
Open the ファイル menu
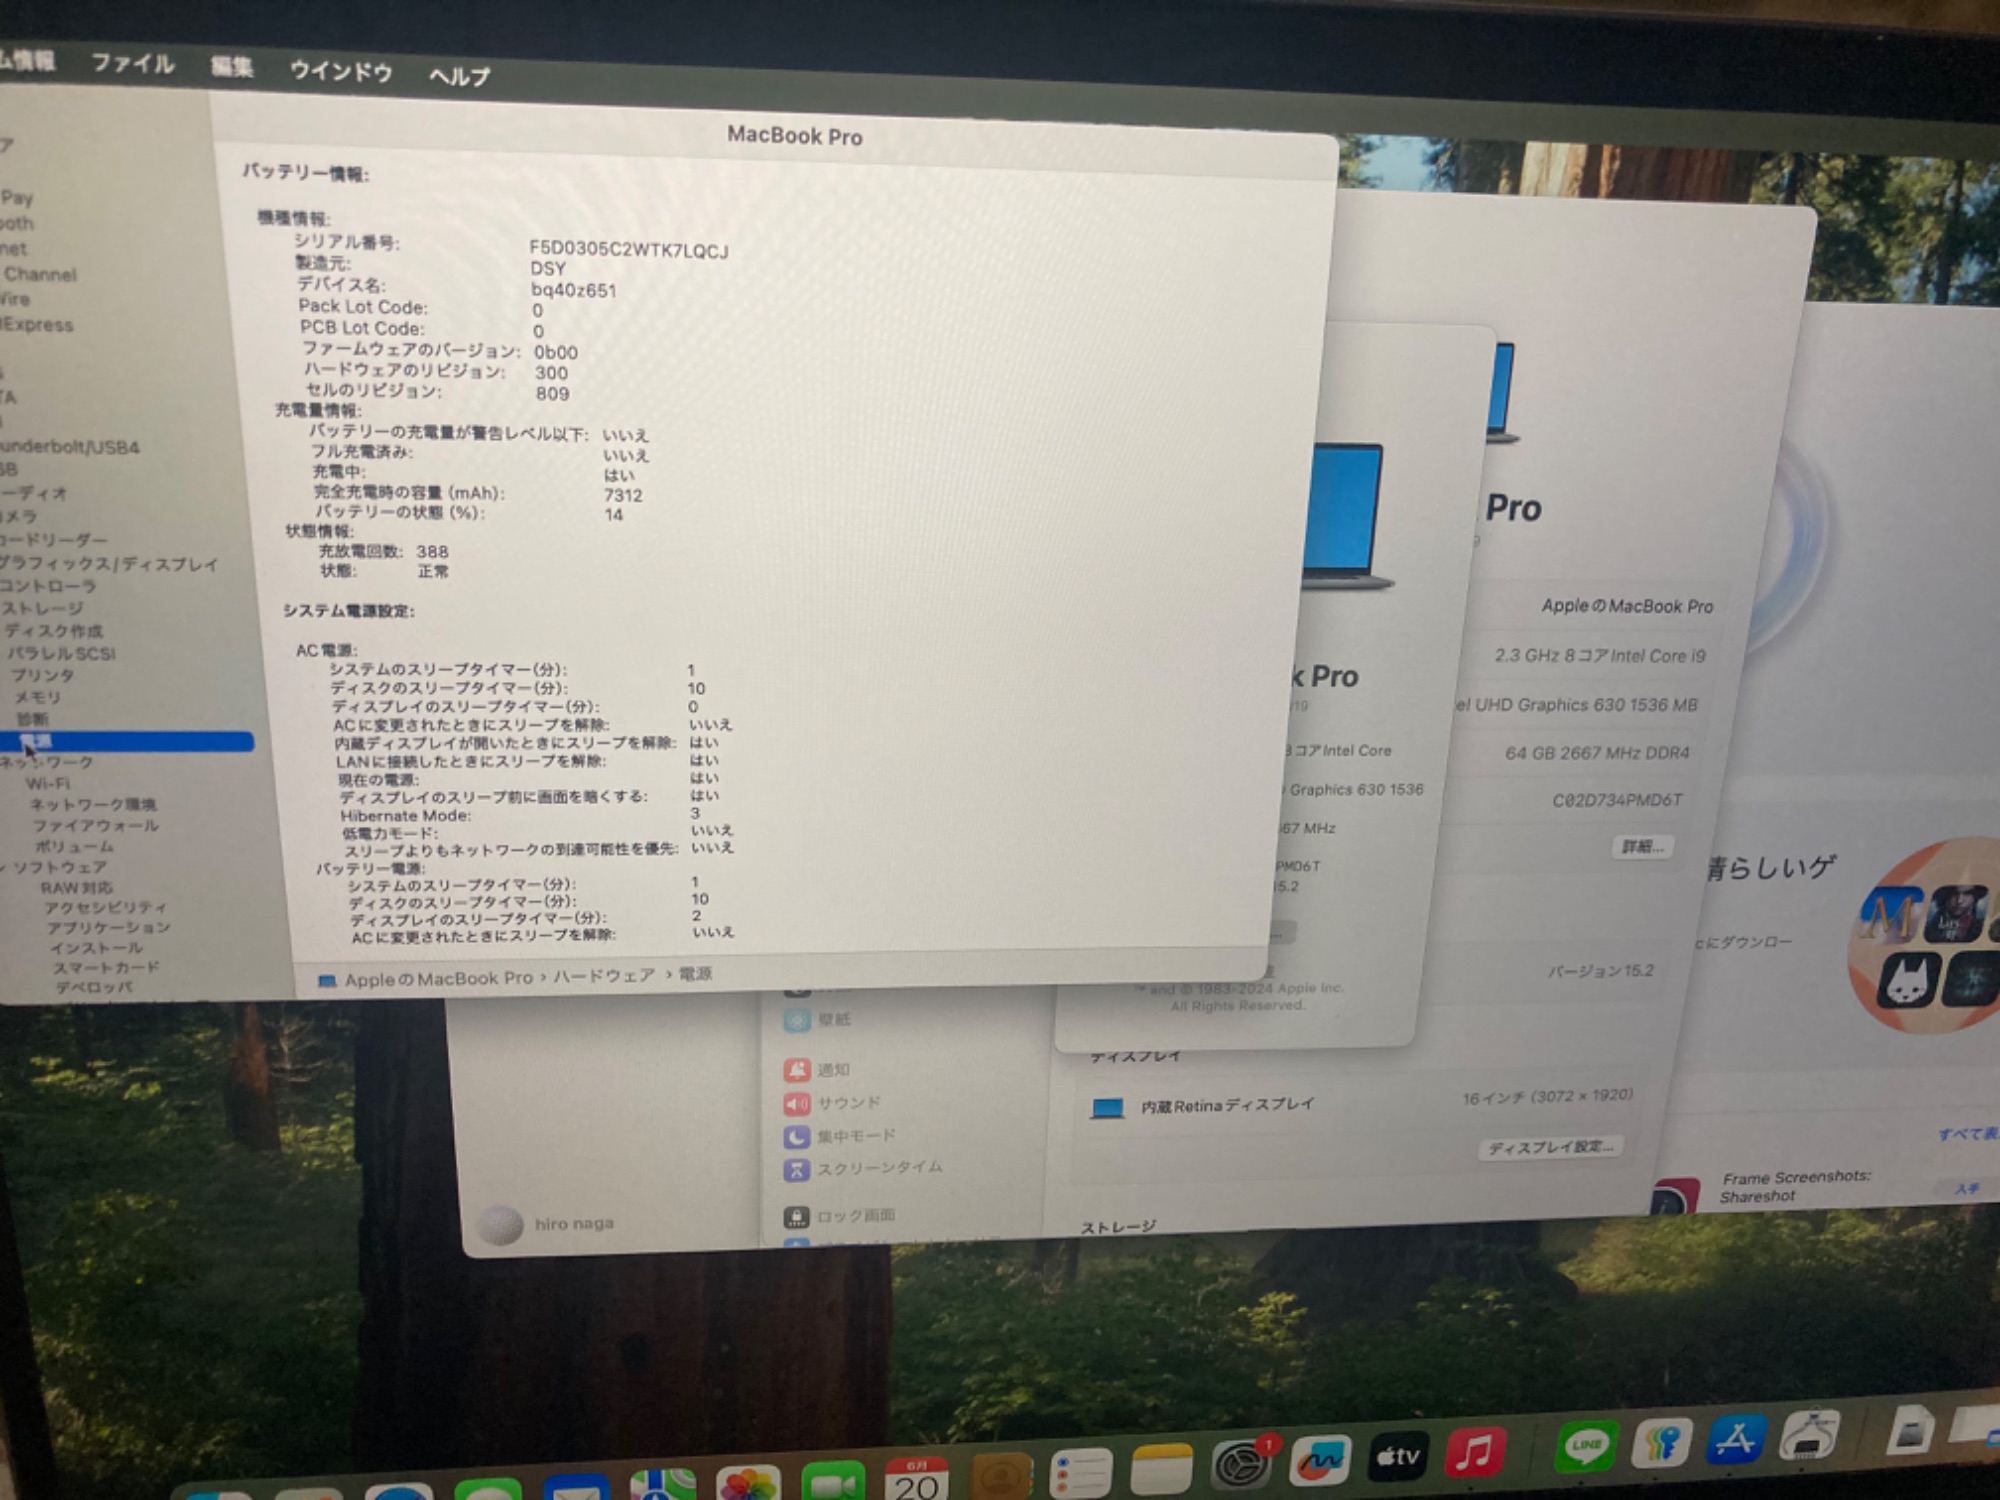133,64
